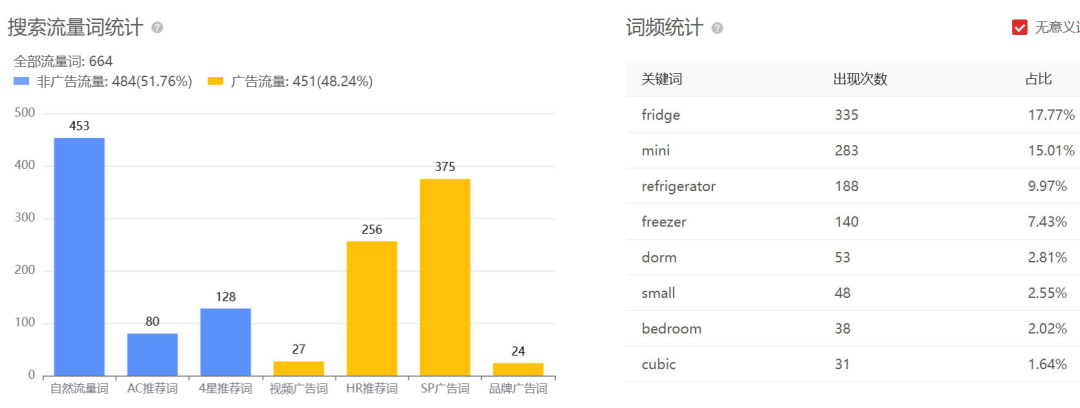Sort by the 出现次数 column header

860,79
